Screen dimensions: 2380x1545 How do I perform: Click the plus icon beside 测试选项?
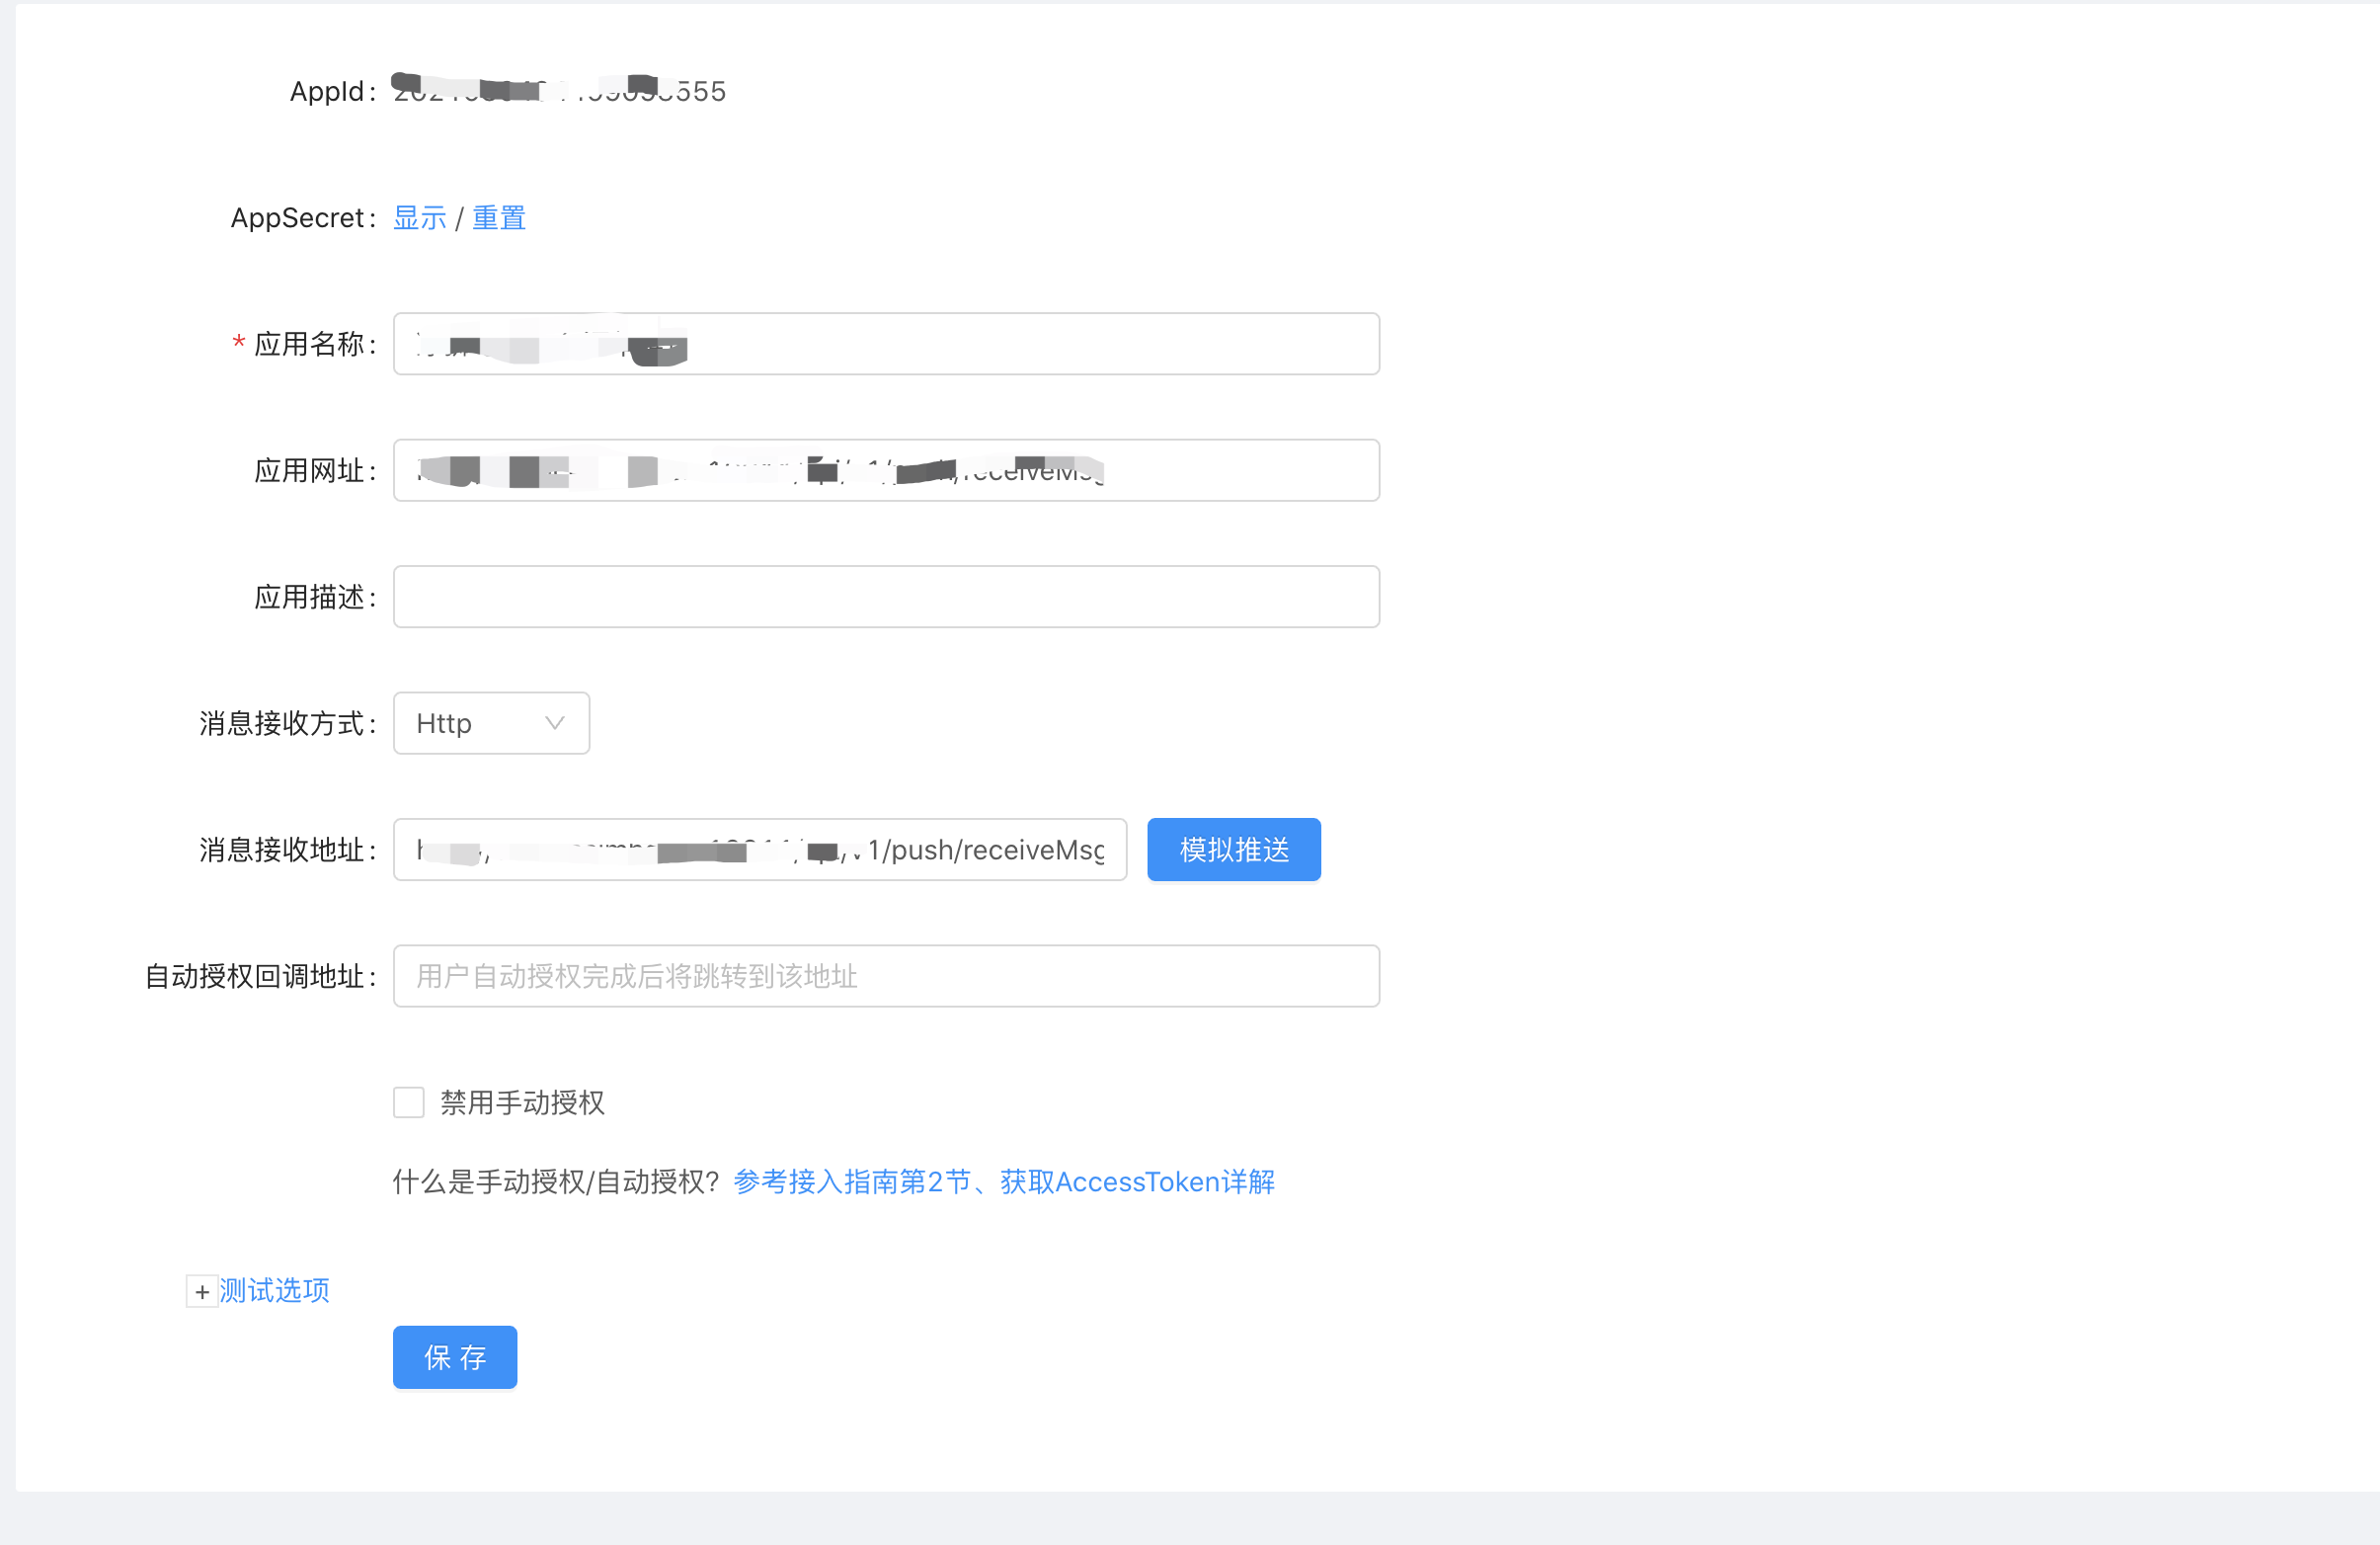click(x=201, y=1290)
